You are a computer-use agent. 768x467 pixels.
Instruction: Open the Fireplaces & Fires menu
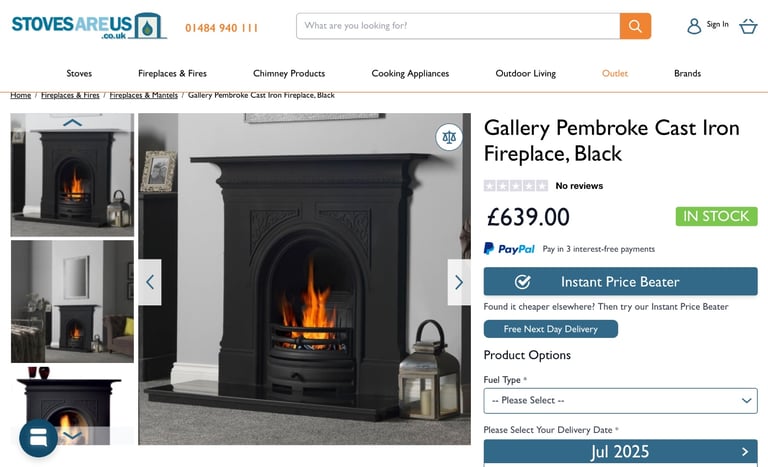172,74
